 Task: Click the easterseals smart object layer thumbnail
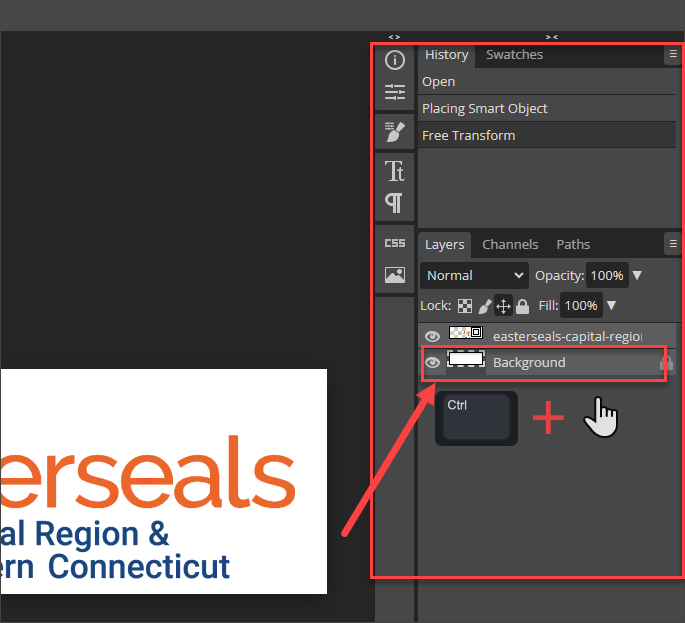466,333
